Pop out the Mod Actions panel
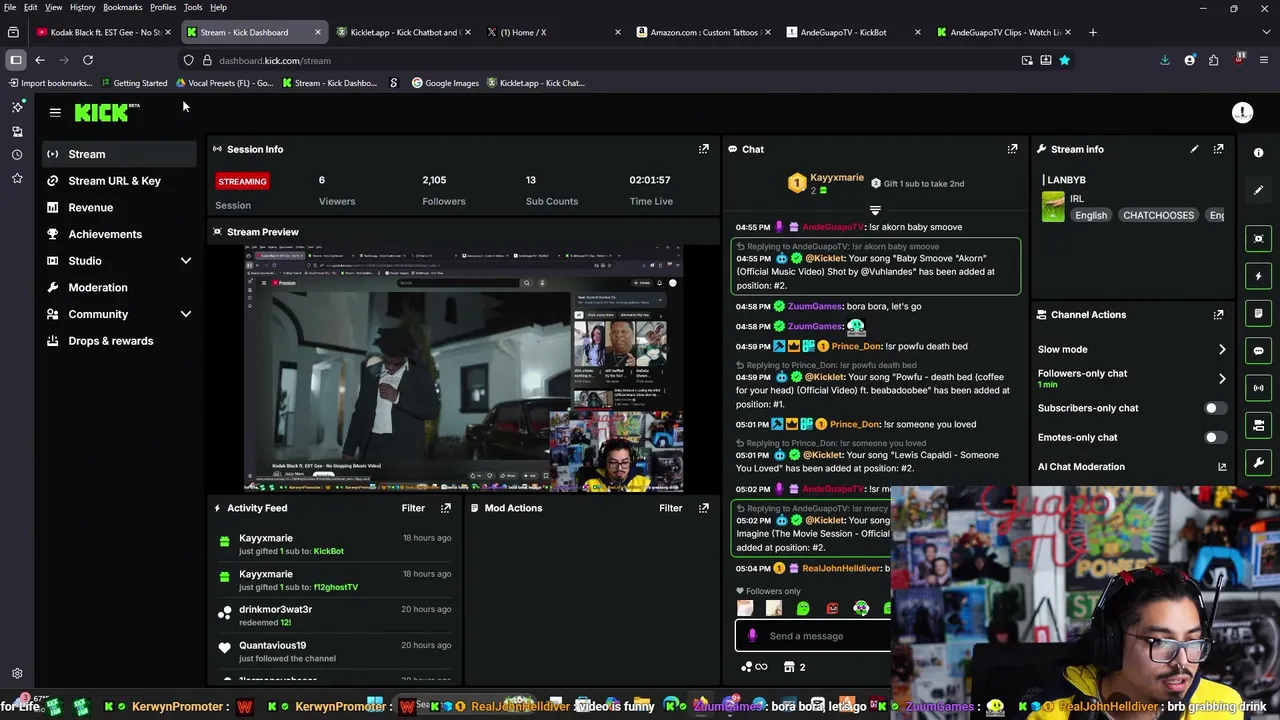Image resolution: width=1280 pixels, height=720 pixels. tap(704, 508)
